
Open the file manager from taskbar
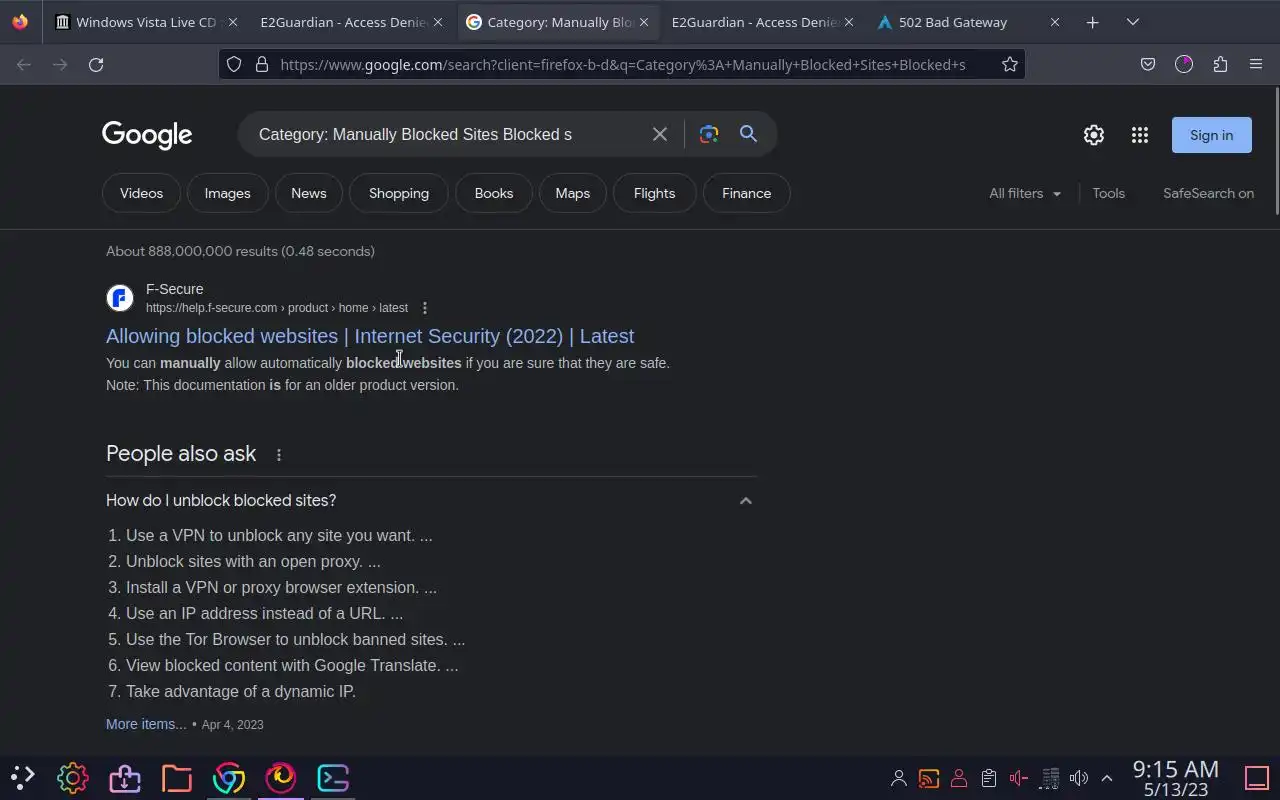[x=177, y=777]
